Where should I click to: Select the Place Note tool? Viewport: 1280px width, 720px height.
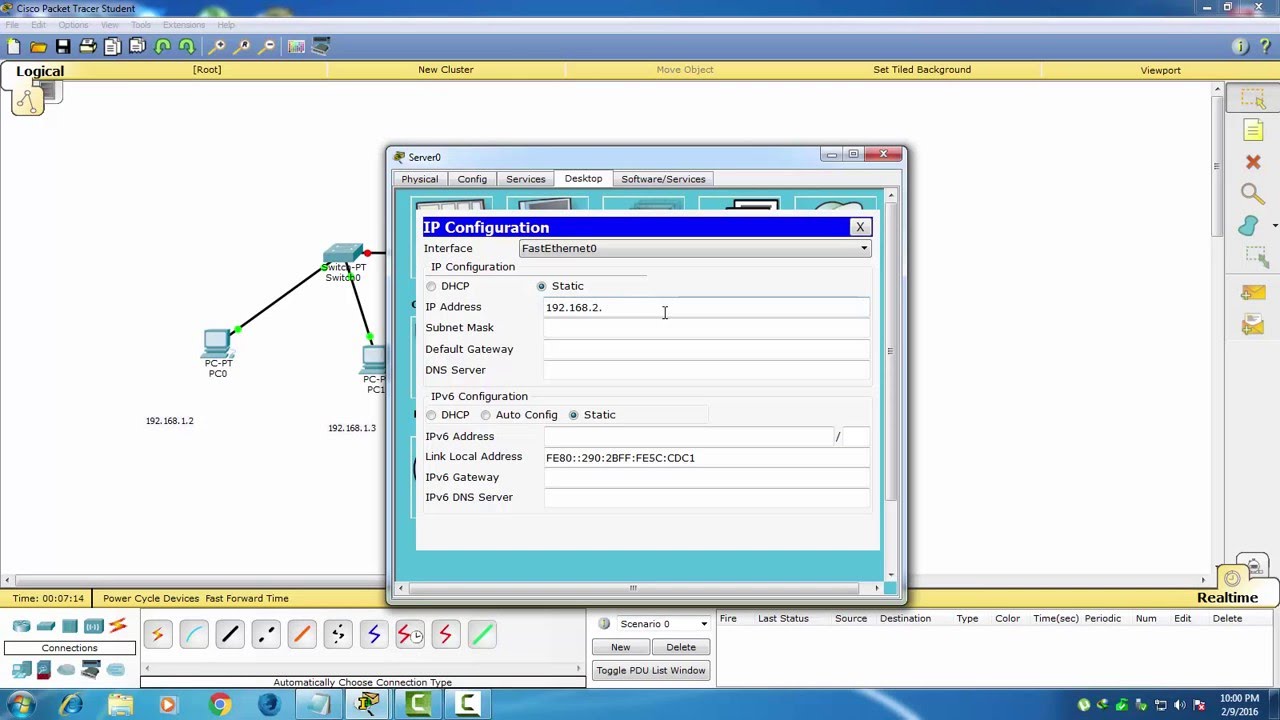click(1253, 130)
